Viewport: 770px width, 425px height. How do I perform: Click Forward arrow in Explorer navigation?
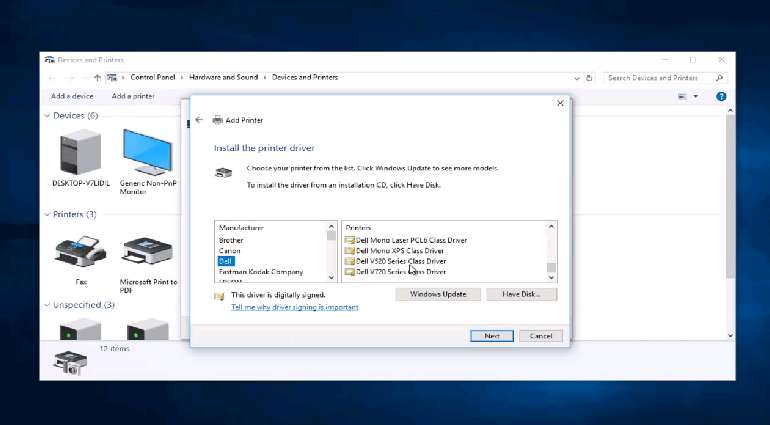pyautogui.click(x=70, y=78)
